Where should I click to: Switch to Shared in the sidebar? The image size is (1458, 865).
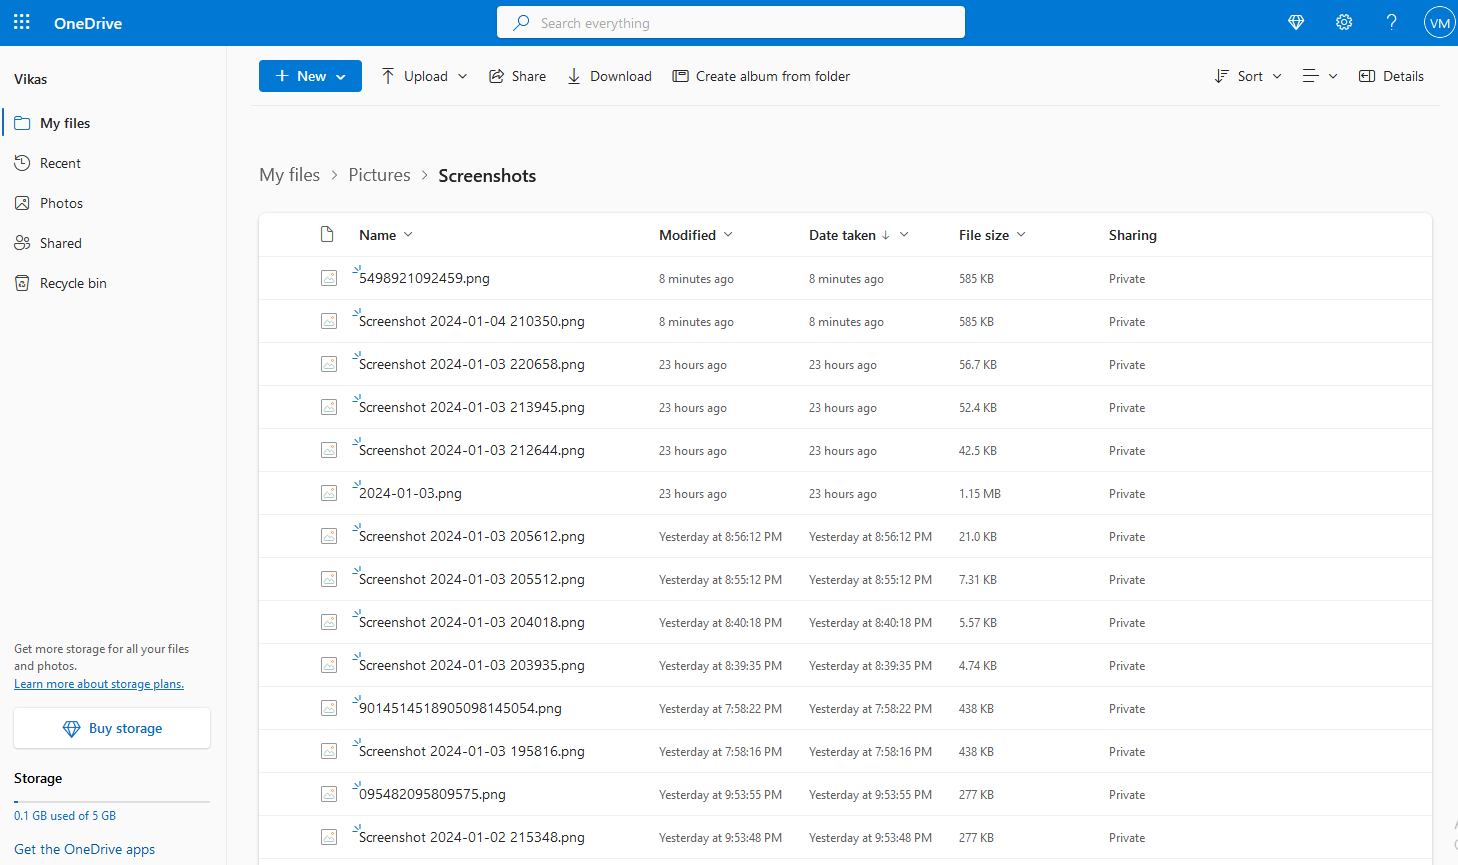coord(60,242)
